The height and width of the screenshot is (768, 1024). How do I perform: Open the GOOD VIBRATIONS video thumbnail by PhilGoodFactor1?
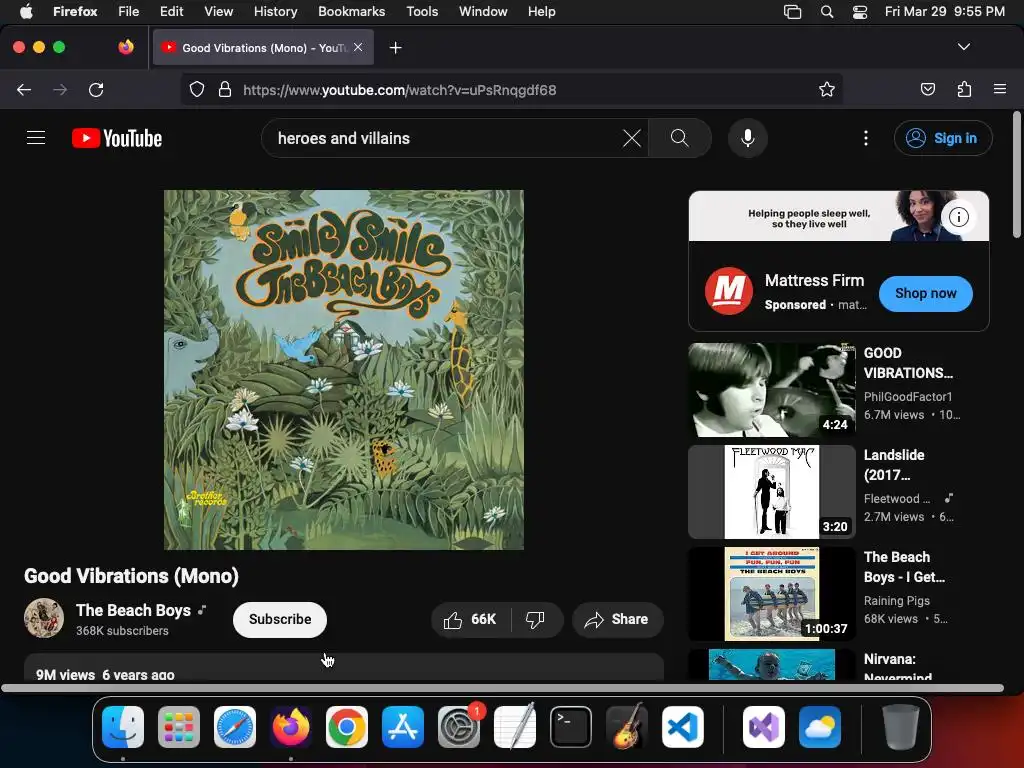click(771, 390)
